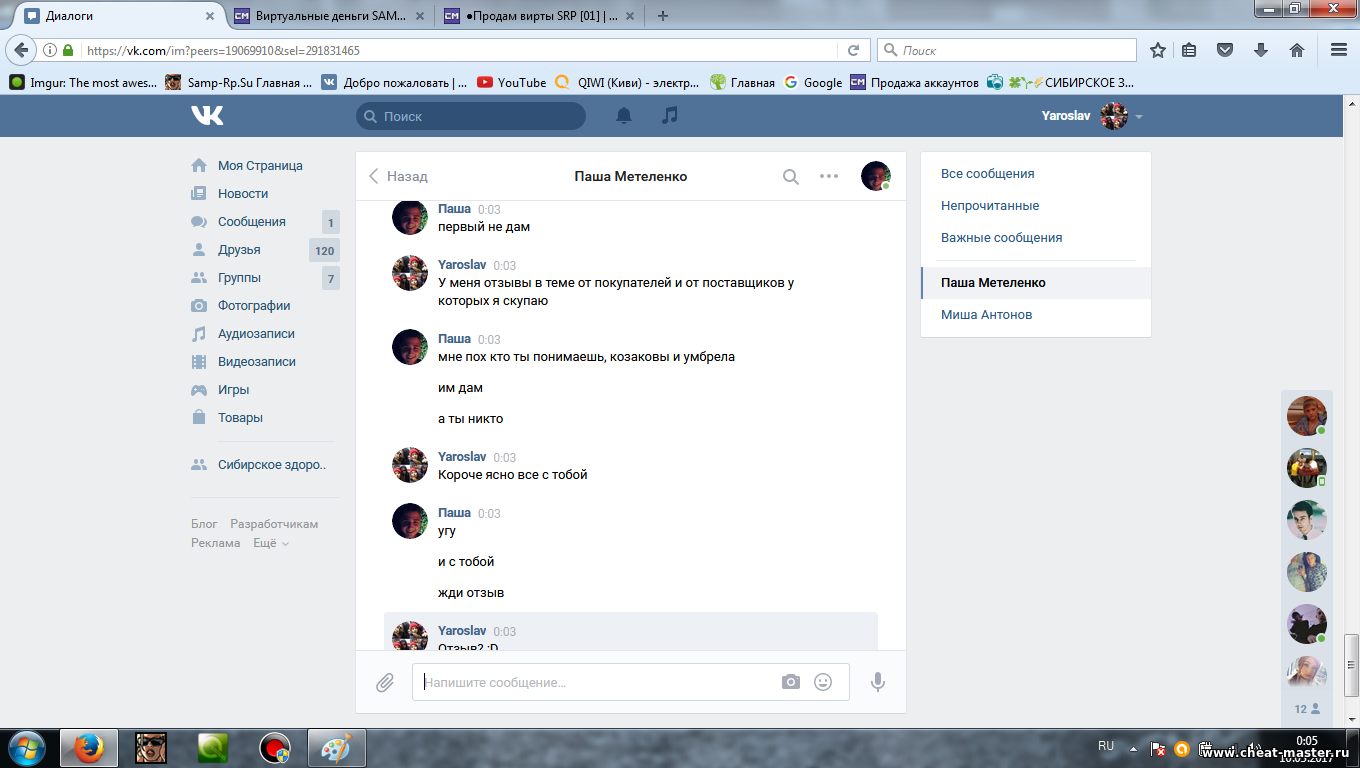Switch to Миша Антонов conversation
The height and width of the screenshot is (768, 1360).
point(986,315)
